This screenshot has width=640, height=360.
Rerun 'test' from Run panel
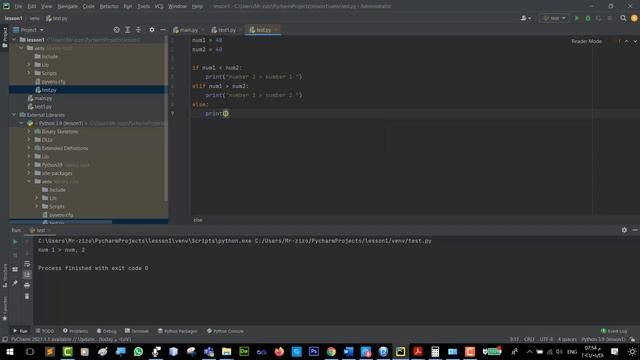[15, 242]
